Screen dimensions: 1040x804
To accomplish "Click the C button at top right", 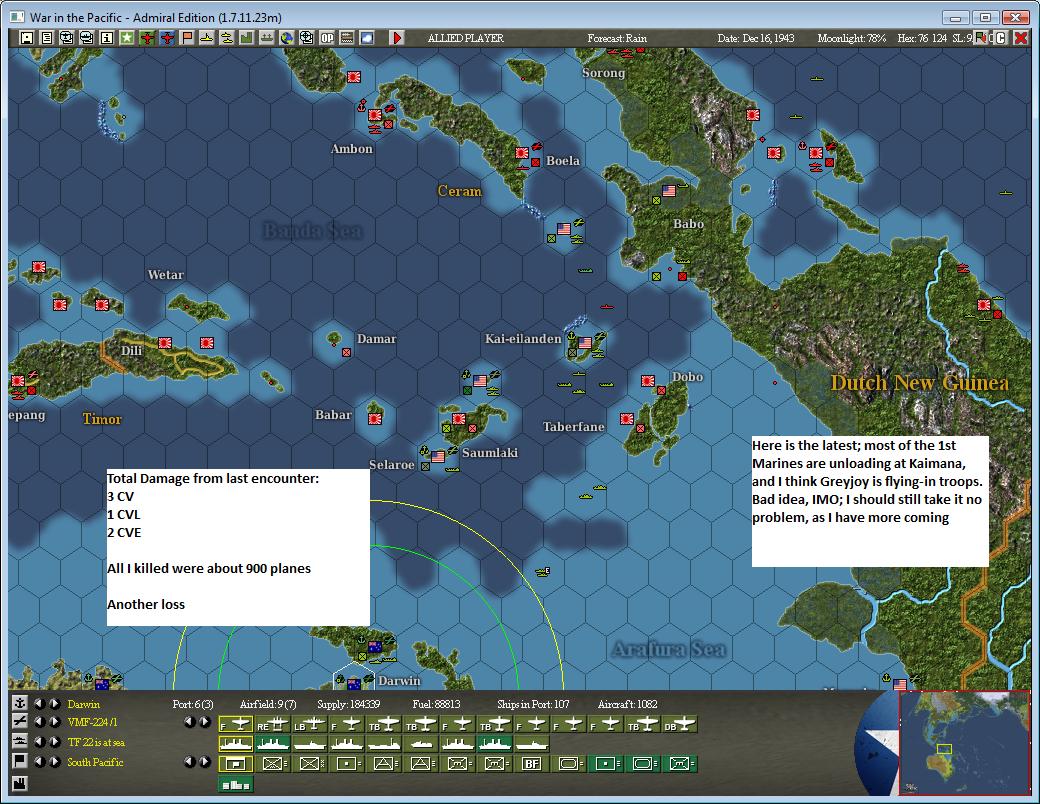I will 1001,38.
